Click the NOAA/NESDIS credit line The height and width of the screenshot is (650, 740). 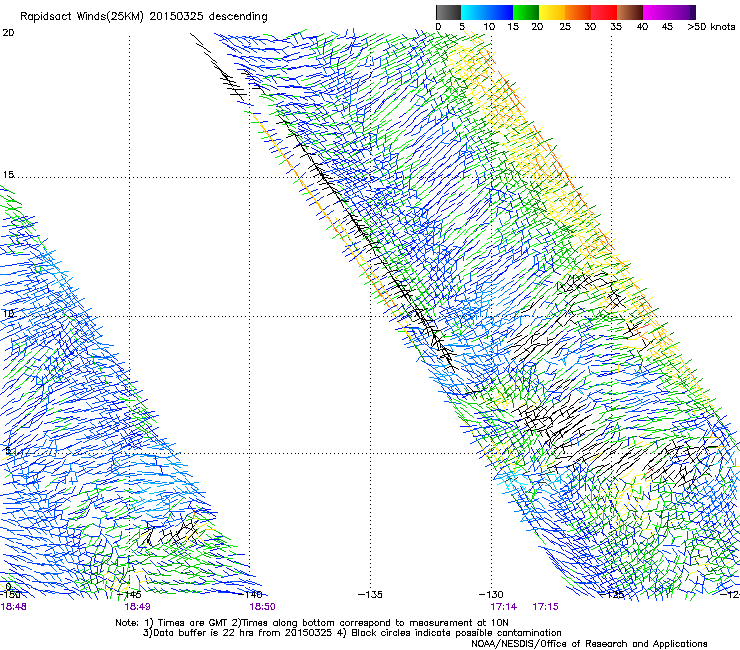click(x=589, y=644)
